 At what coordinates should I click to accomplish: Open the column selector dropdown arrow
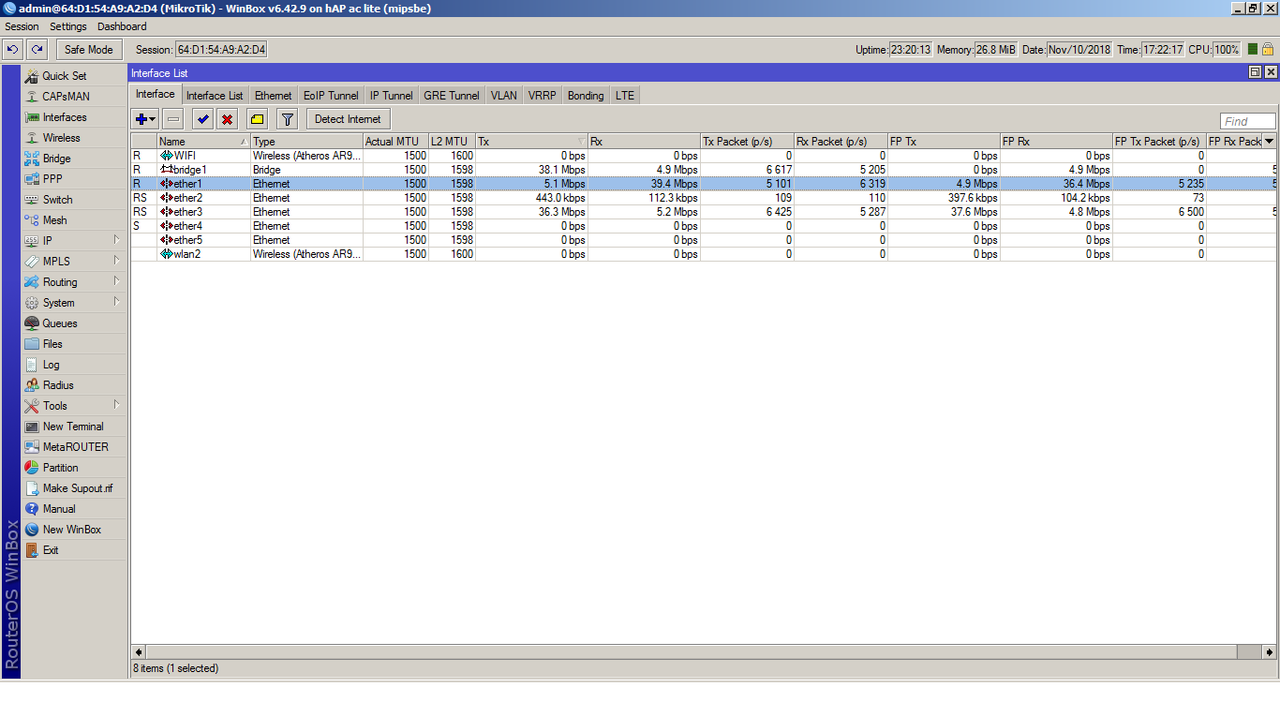(1270, 141)
